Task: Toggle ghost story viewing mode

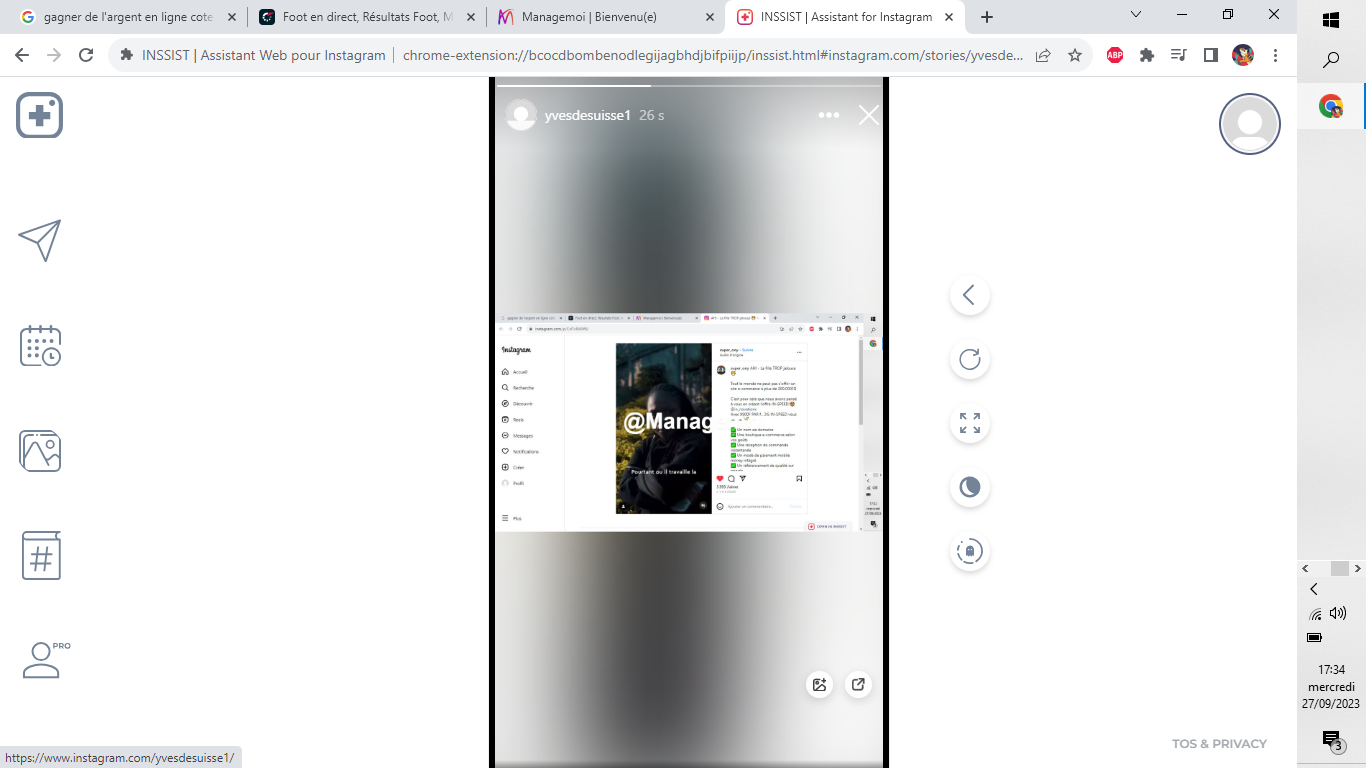Action: point(969,551)
